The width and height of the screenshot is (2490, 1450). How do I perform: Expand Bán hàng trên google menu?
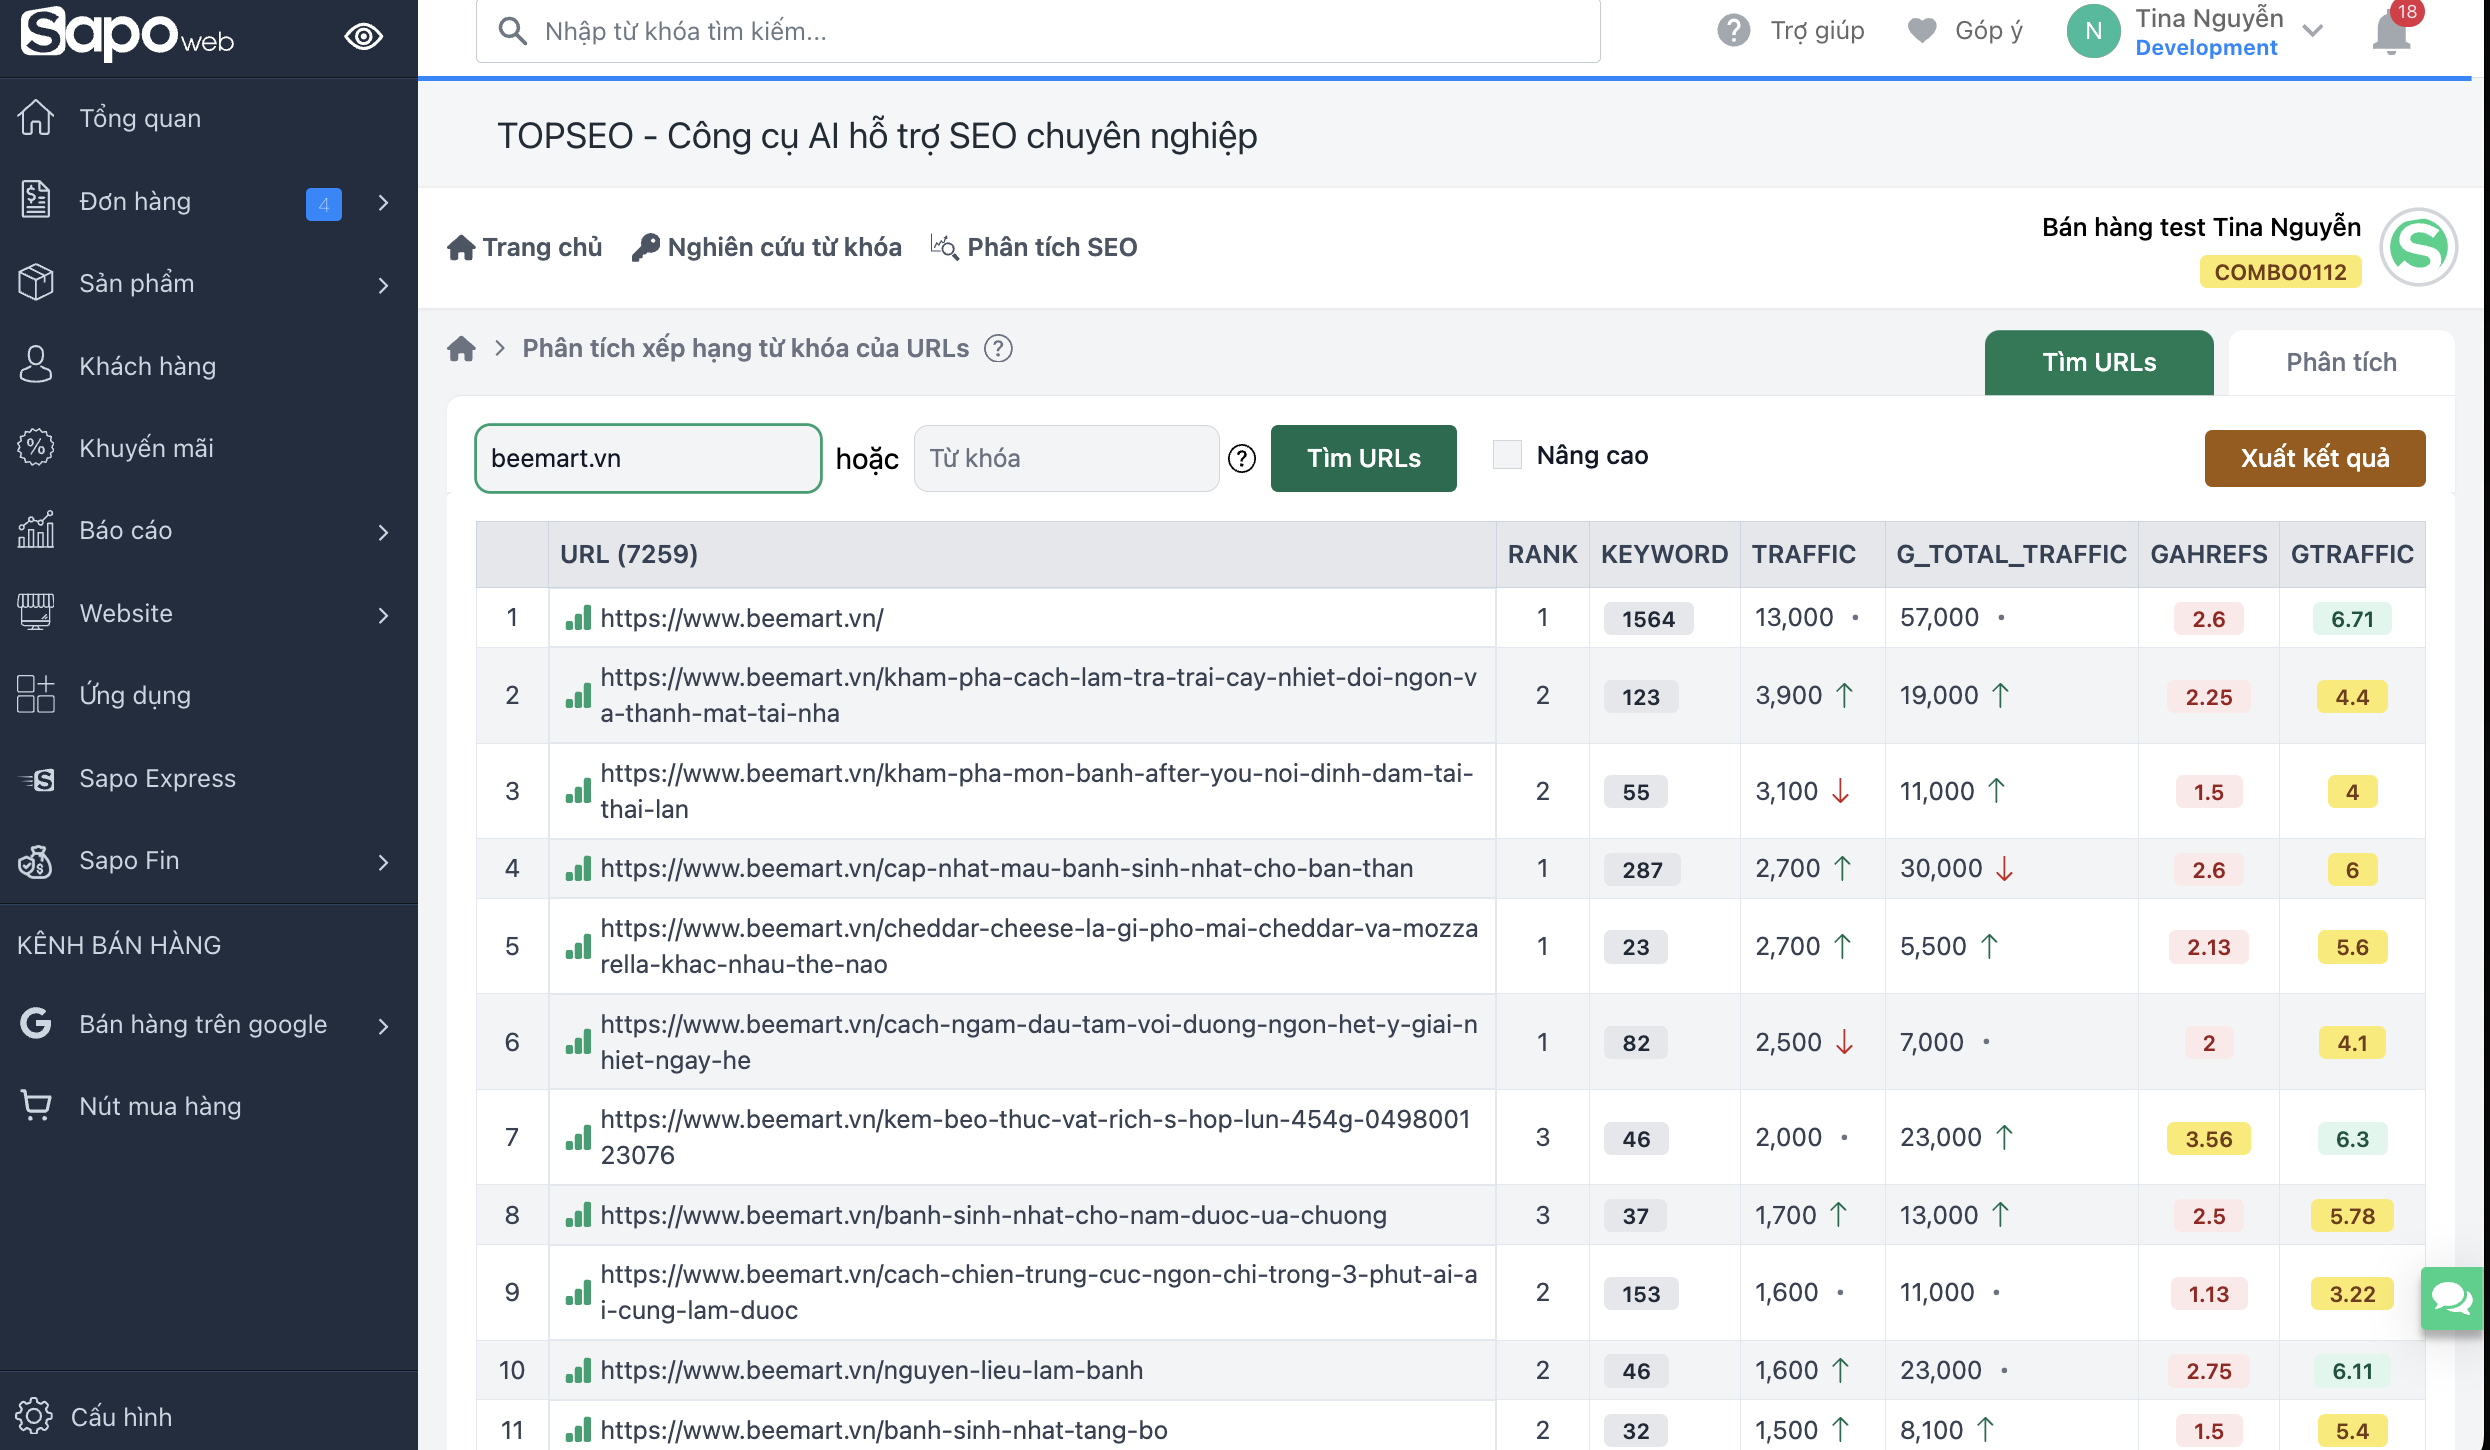383,1026
